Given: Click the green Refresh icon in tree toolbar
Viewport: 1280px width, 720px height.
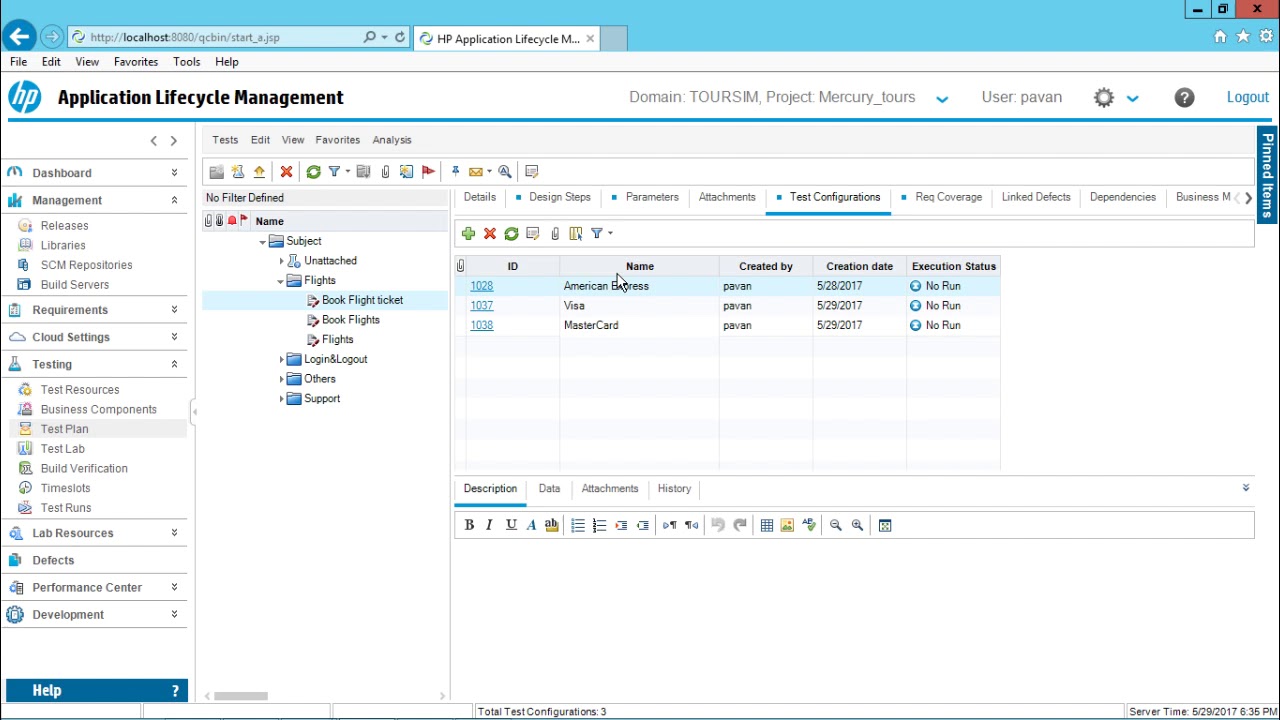Looking at the screenshot, I should click(313, 172).
